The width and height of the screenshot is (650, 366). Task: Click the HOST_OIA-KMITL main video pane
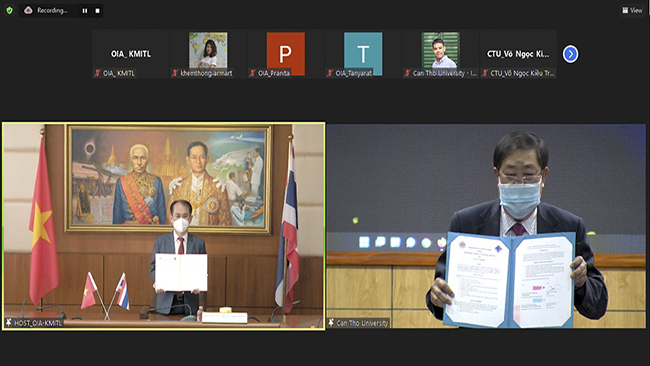(x=164, y=226)
